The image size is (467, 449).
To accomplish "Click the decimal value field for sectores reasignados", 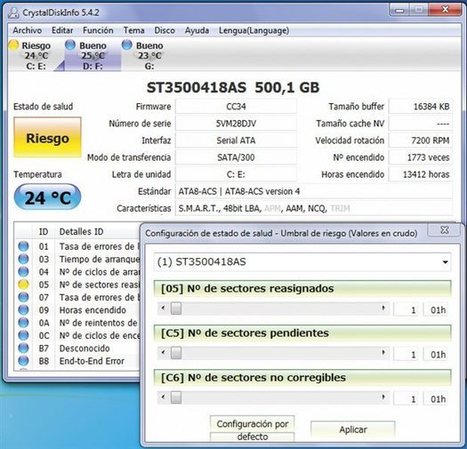I will tap(406, 310).
